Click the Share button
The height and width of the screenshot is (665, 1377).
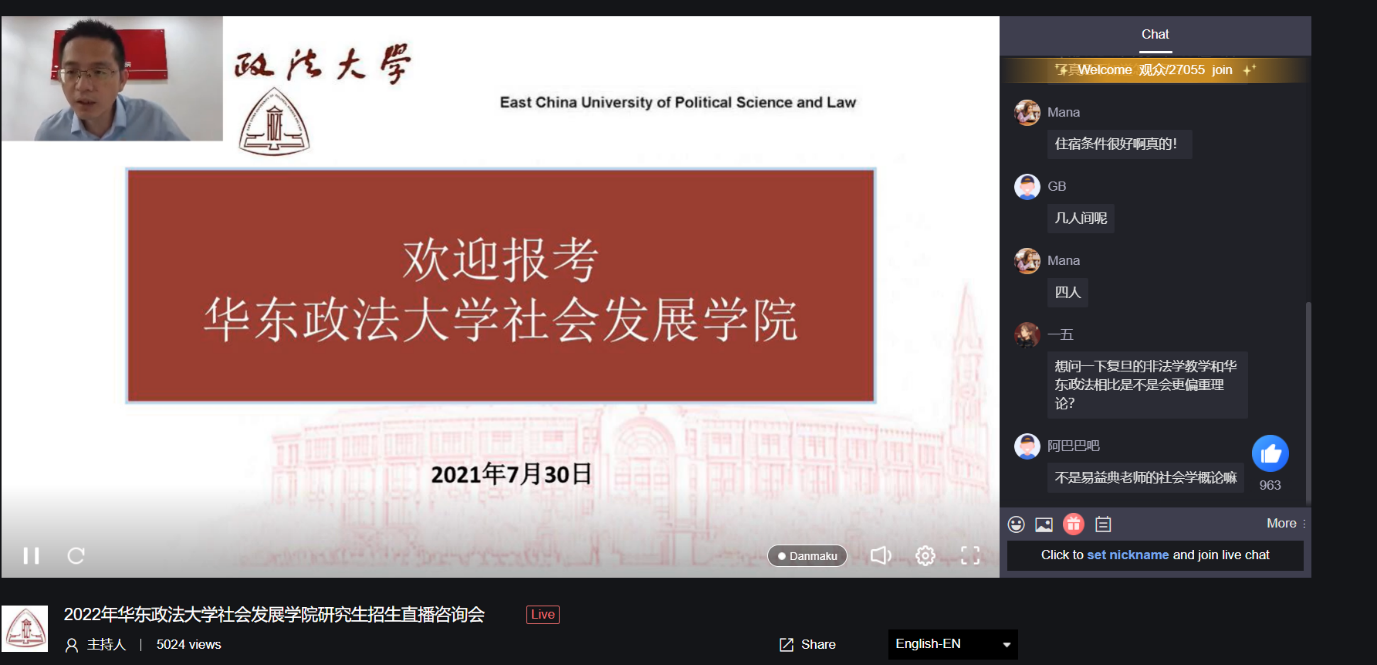point(807,644)
